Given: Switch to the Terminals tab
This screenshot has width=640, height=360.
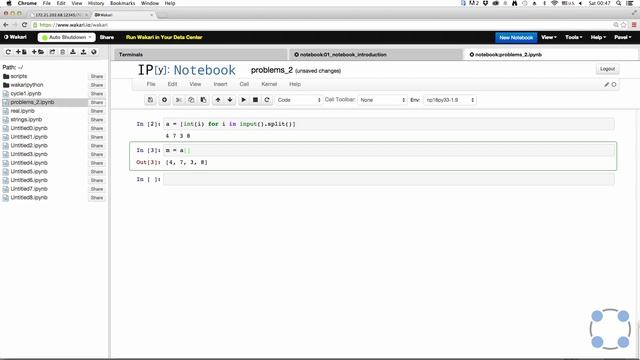Looking at the screenshot, I should pyautogui.click(x=200, y=54).
